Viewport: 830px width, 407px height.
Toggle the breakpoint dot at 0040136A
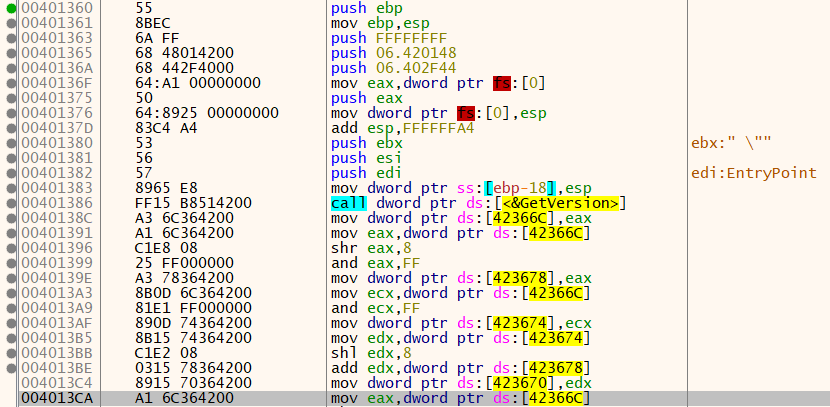pos(10,68)
